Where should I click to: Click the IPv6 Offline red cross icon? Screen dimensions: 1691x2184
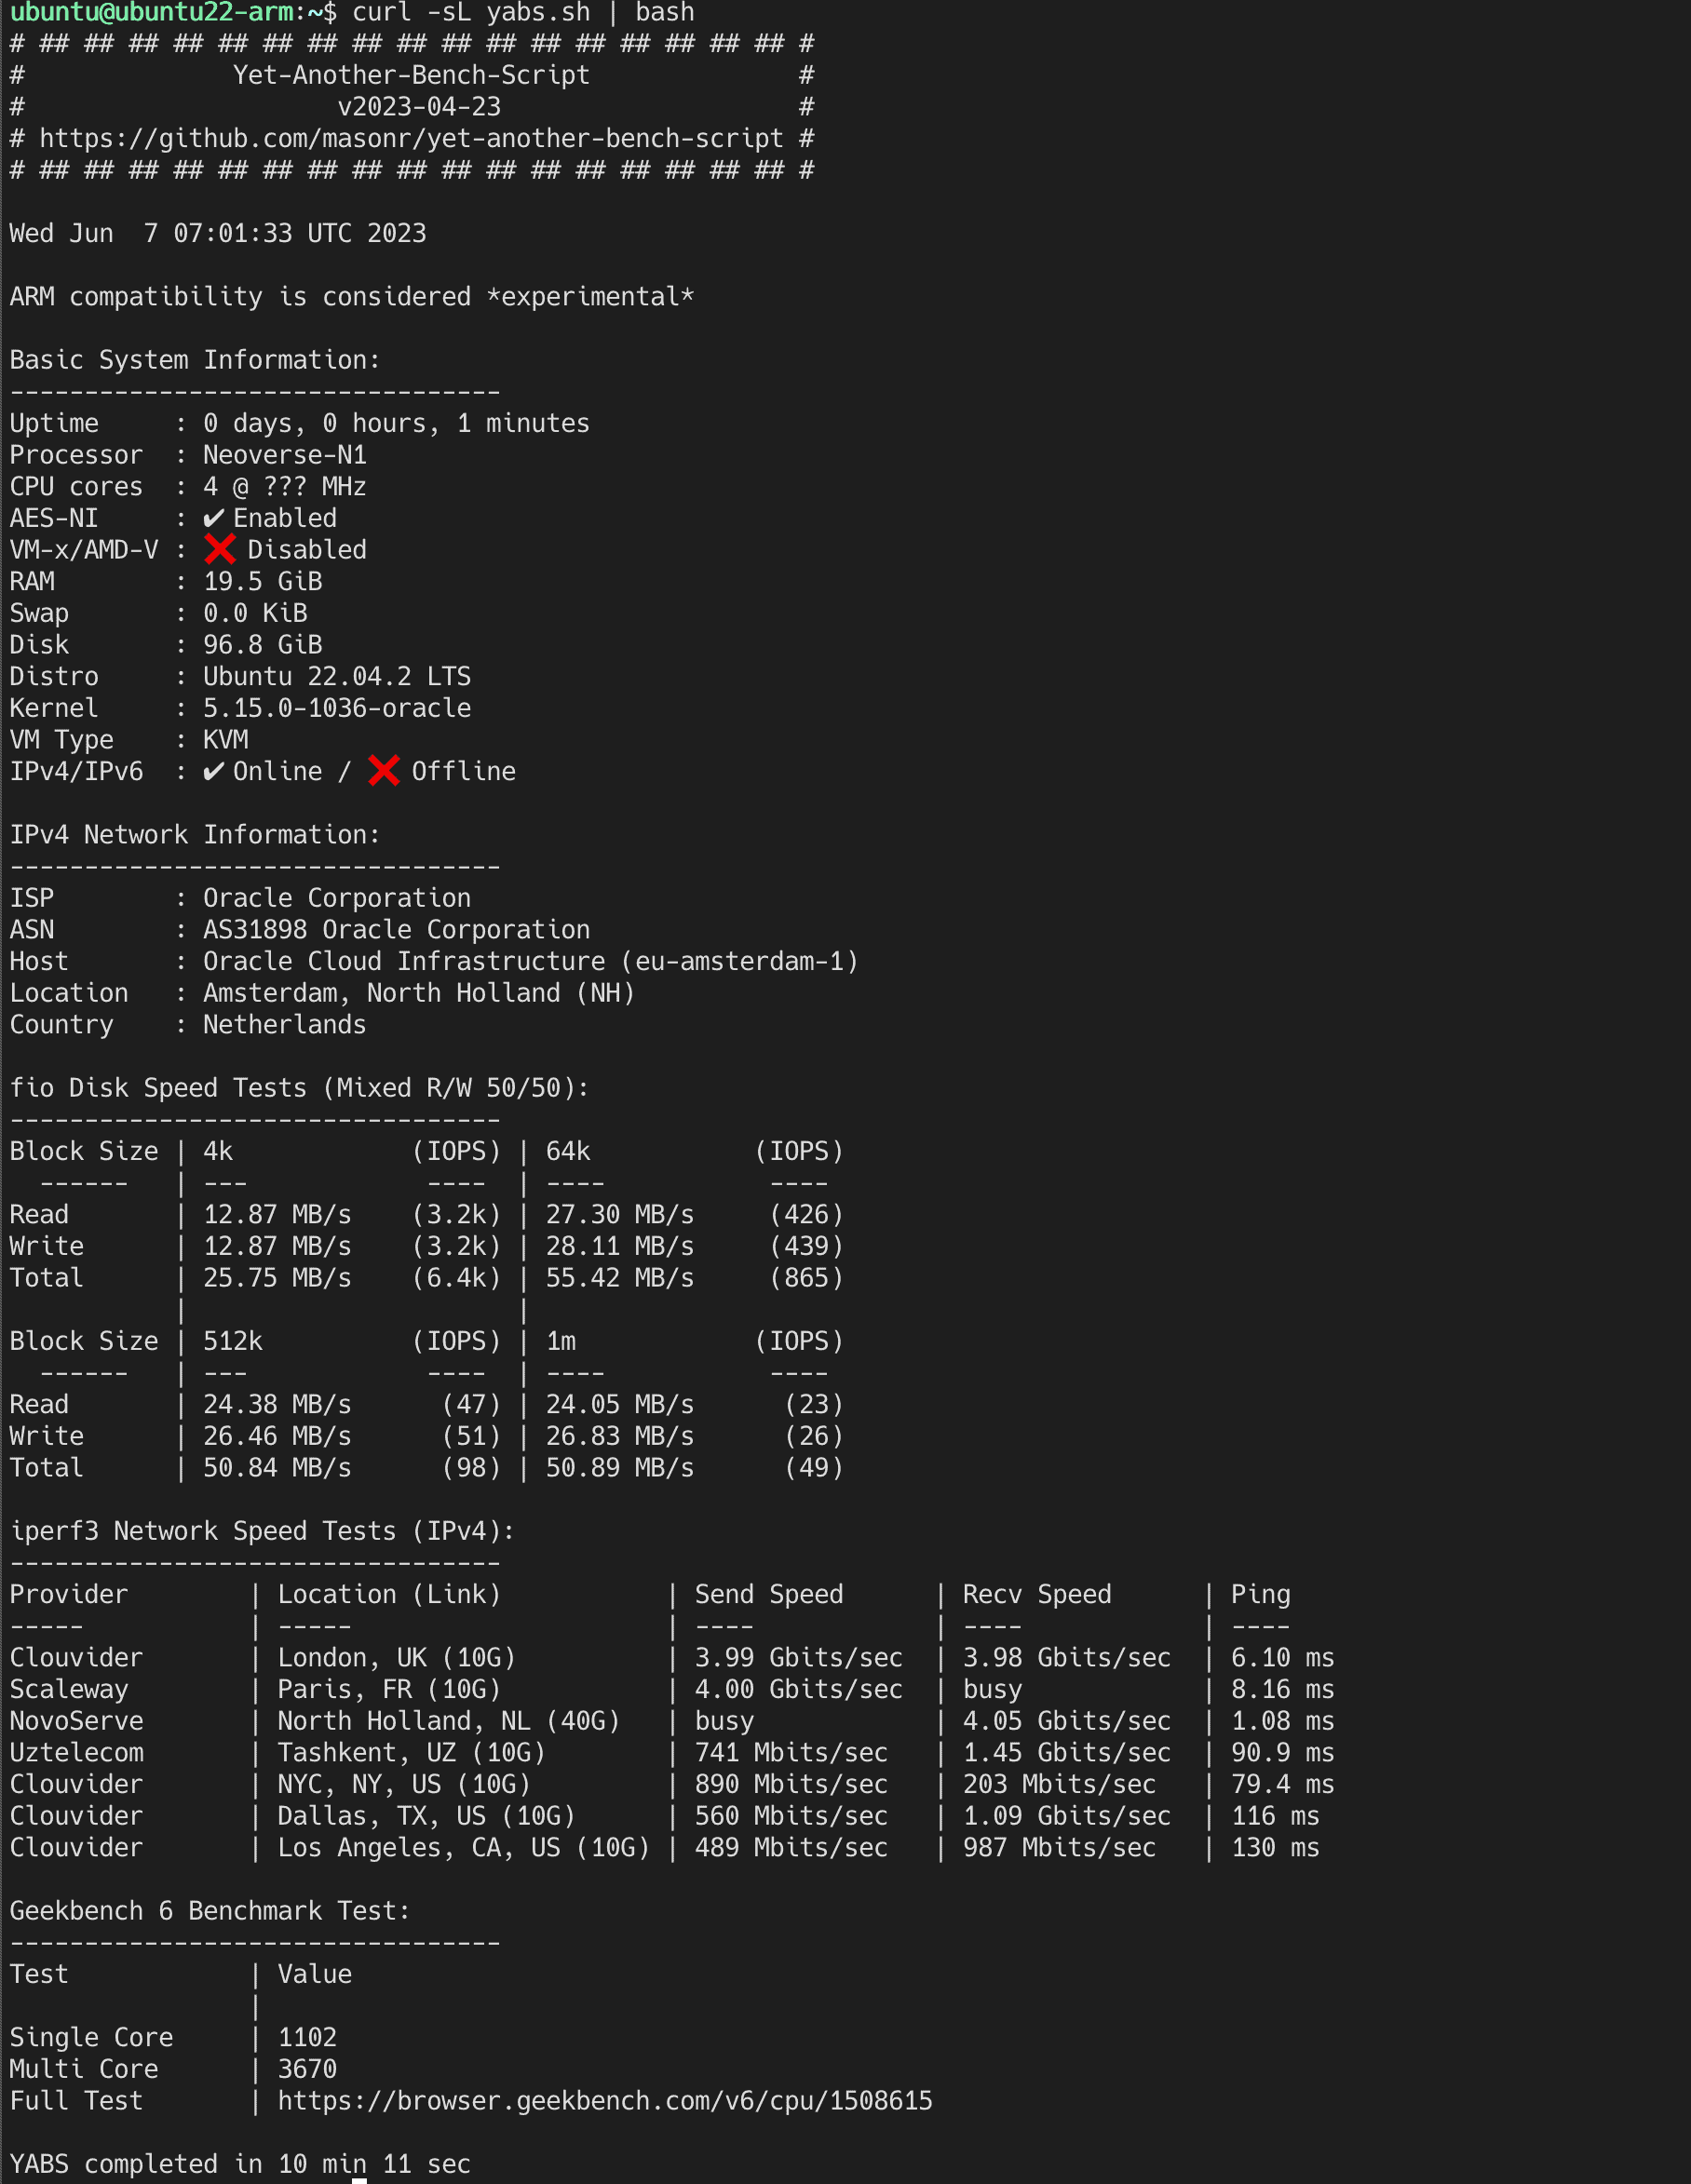click(x=383, y=770)
